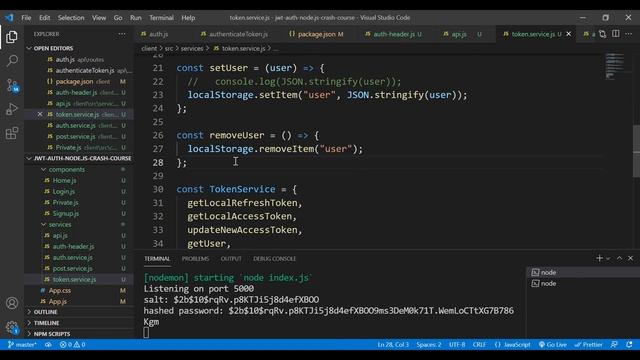Viewport: 640px width, 360px height.
Task: Open the Extensions view
Action: [x=12, y=133]
